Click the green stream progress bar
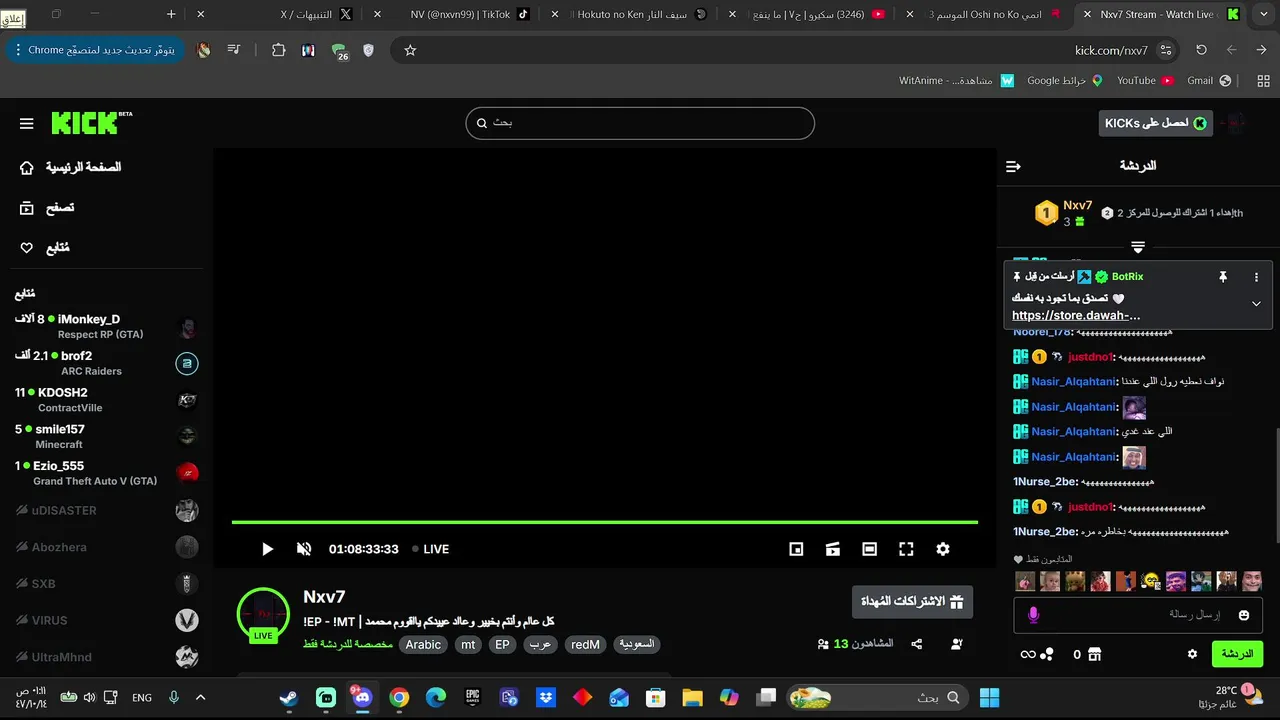Viewport: 1280px width, 720px height. coord(605,522)
